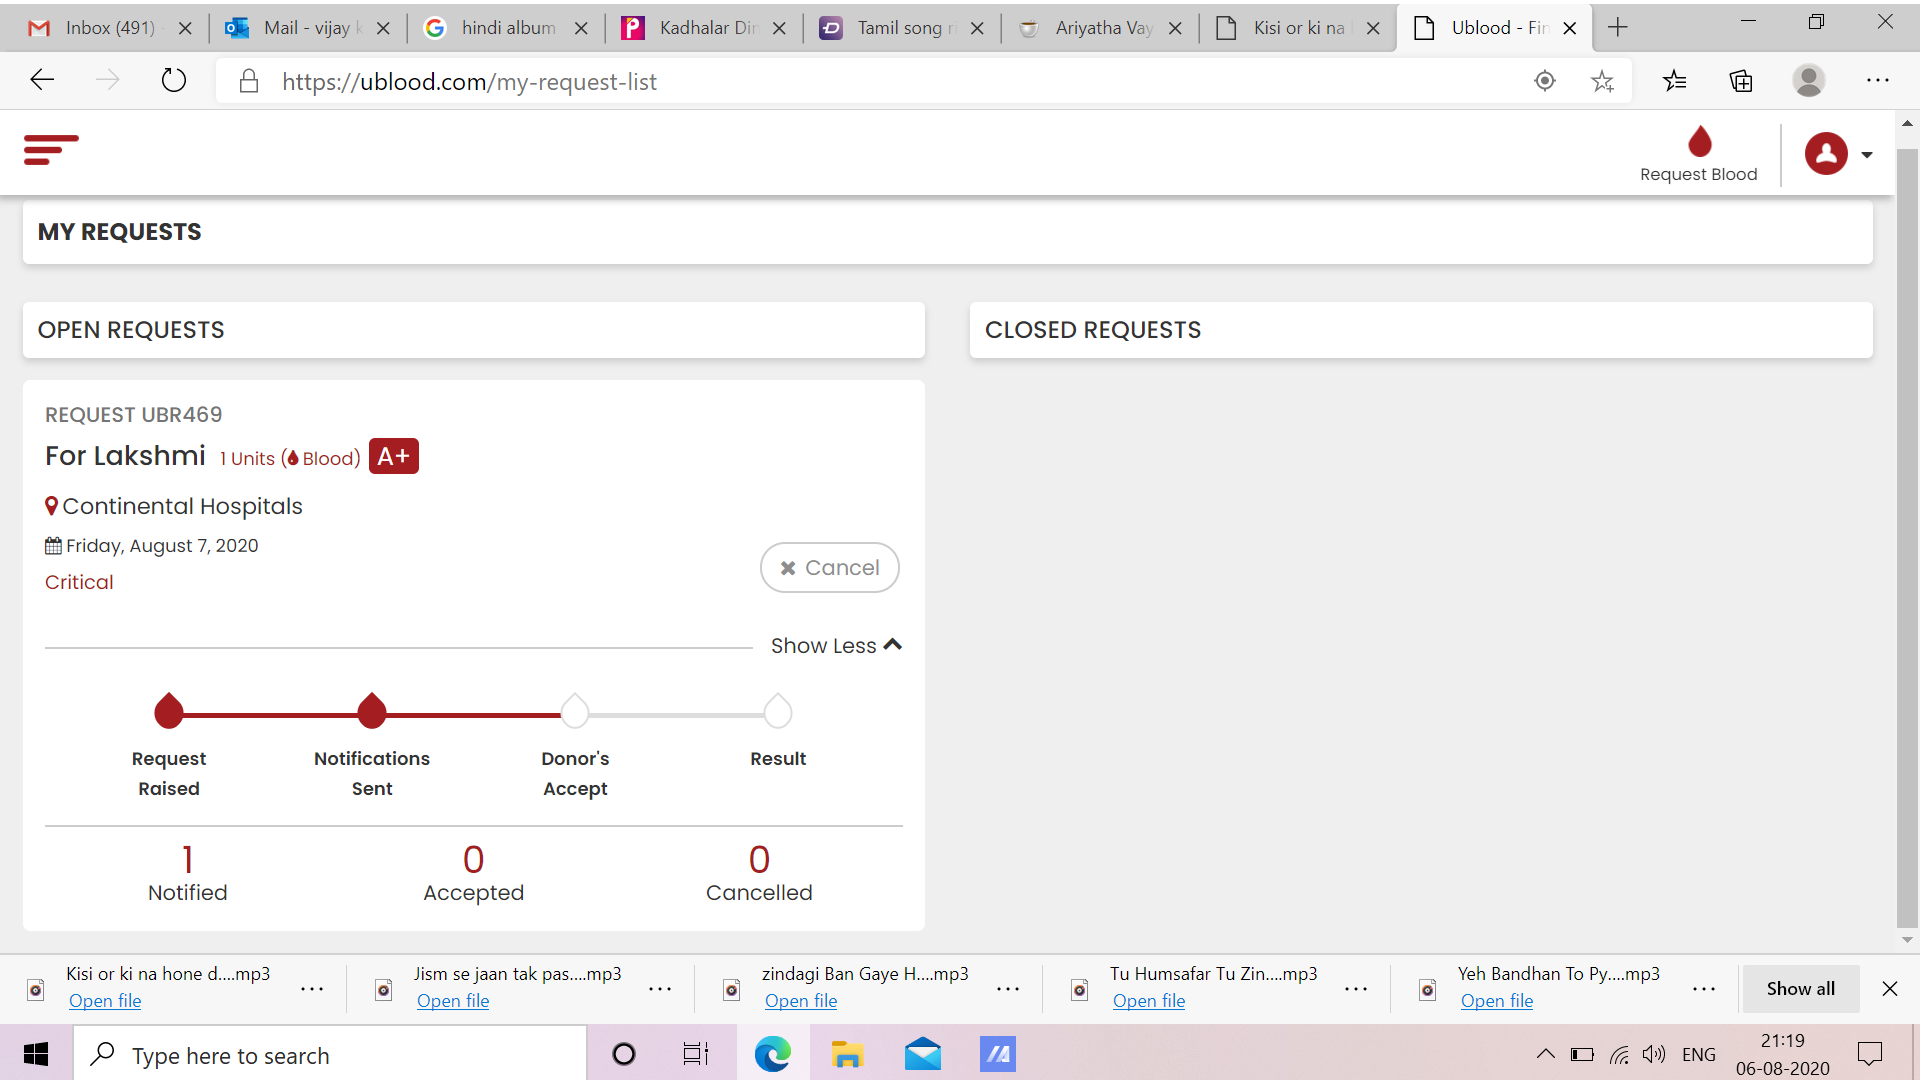The height and width of the screenshot is (1080, 1920).
Task: Click the Request Raised blood drop marker
Action: tap(169, 711)
